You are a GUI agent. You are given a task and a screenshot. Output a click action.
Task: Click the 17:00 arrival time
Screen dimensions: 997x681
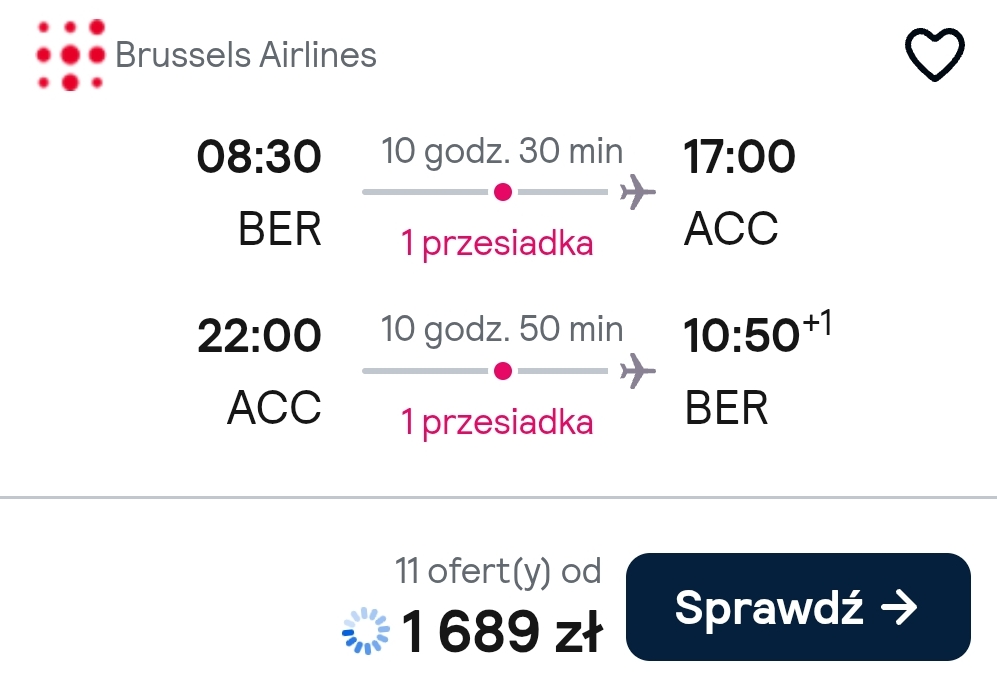[739, 156]
